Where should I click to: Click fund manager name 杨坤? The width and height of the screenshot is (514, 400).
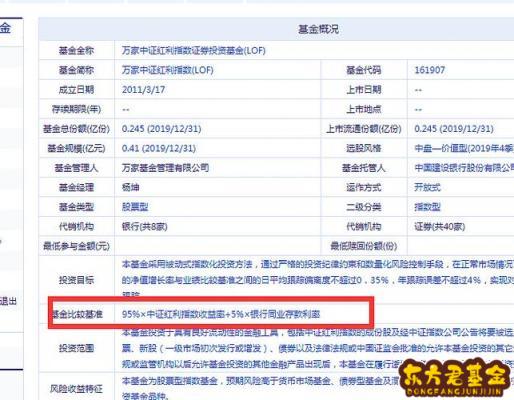(x=130, y=187)
